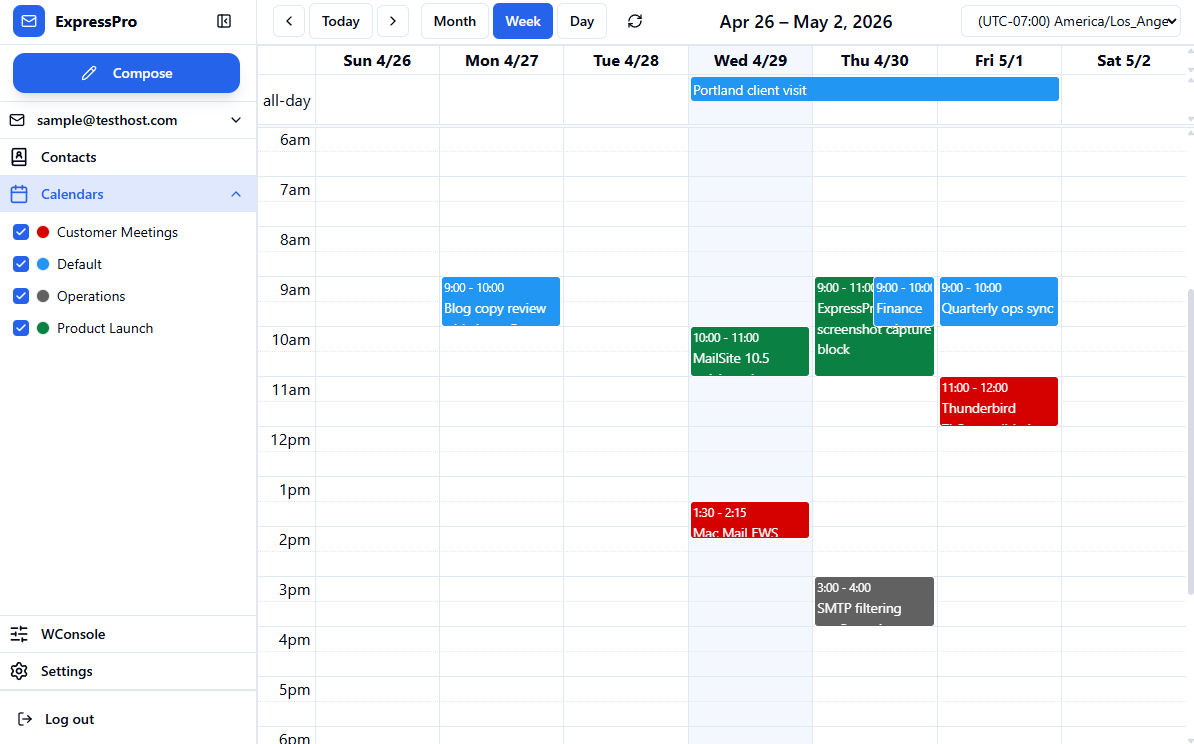Click the Sat 5/2 day header
Screen dimensions: 1194x744
(x=1124, y=61)
